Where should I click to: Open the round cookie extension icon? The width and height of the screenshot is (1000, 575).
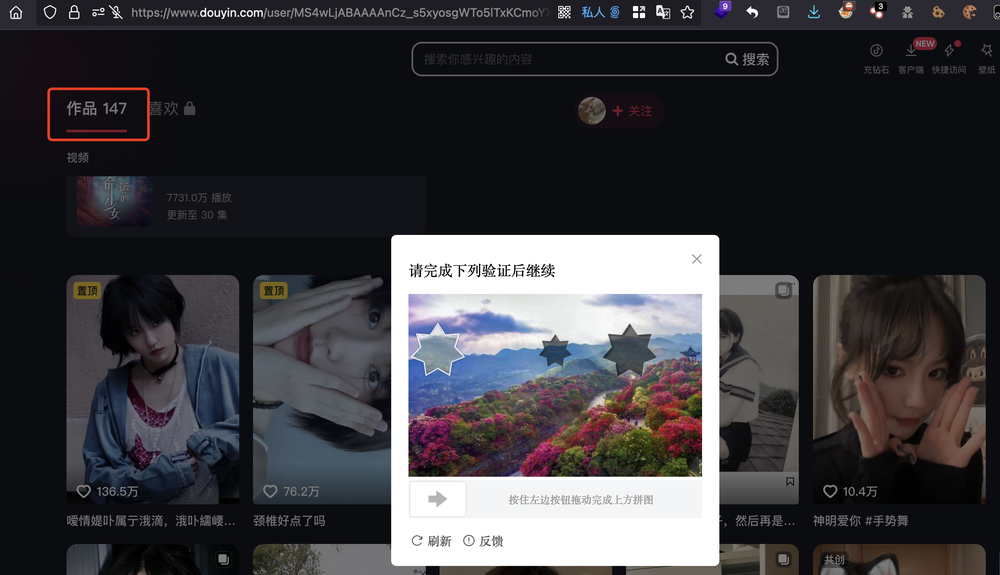coord(969,12)
